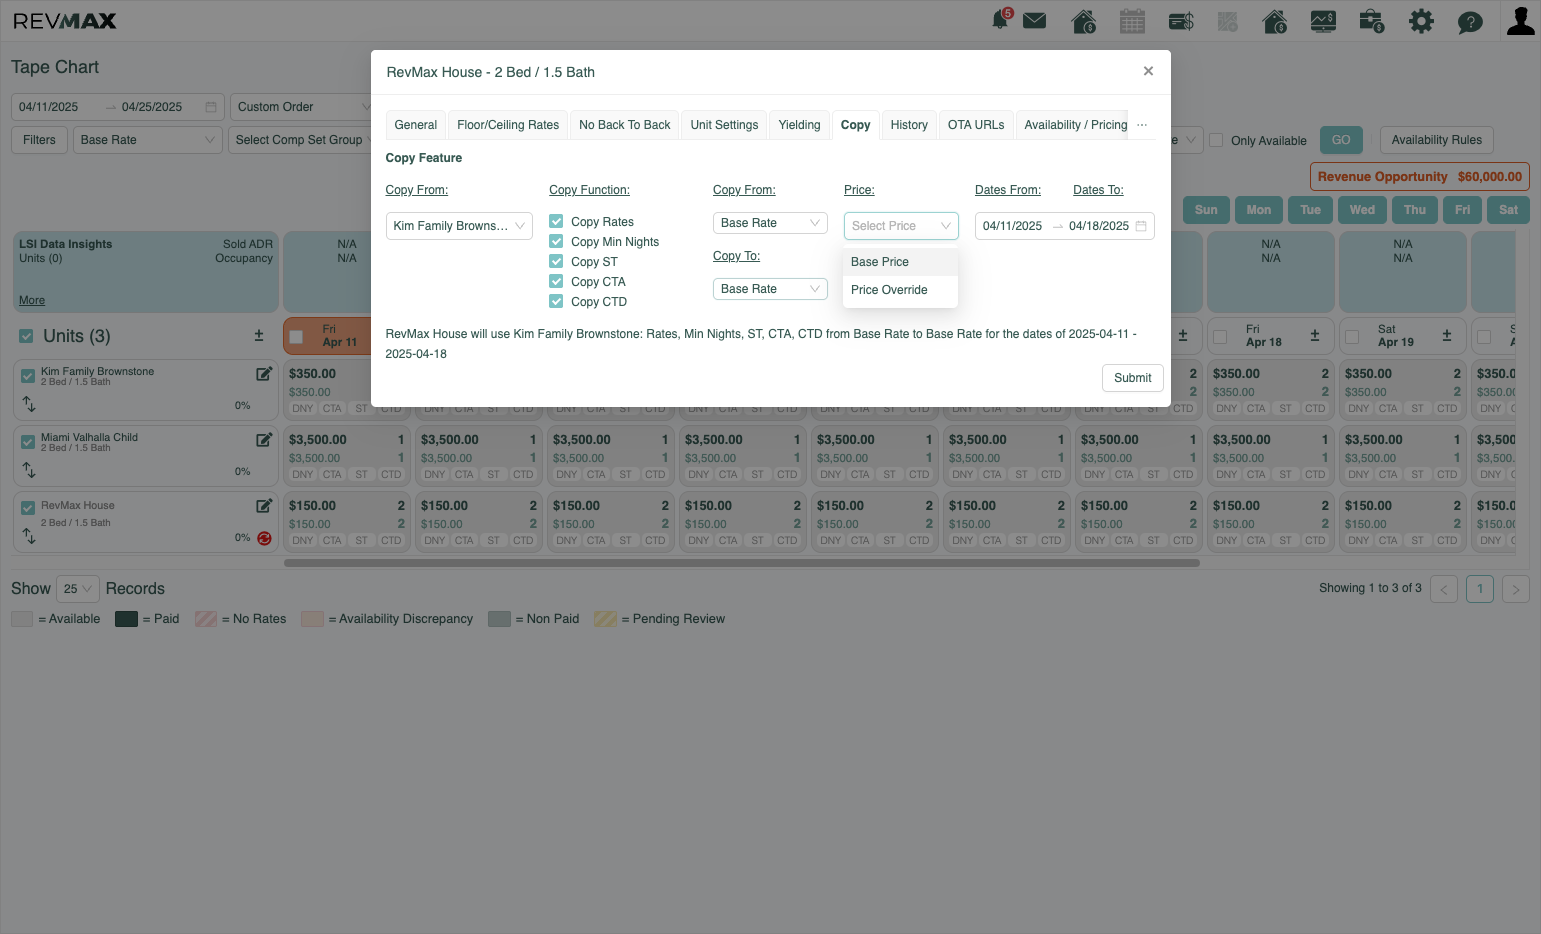This screenshot has height=934, width=1541.
Task: Choose Price Override from the price list
Action: (901, 290)
